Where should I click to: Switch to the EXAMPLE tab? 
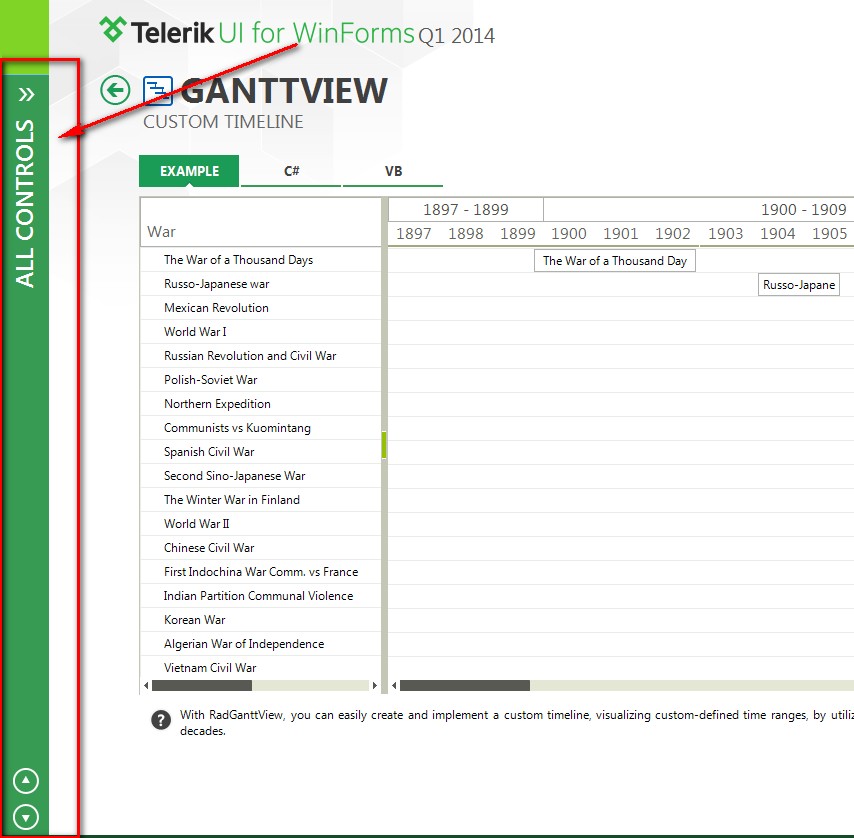point(189,171)
